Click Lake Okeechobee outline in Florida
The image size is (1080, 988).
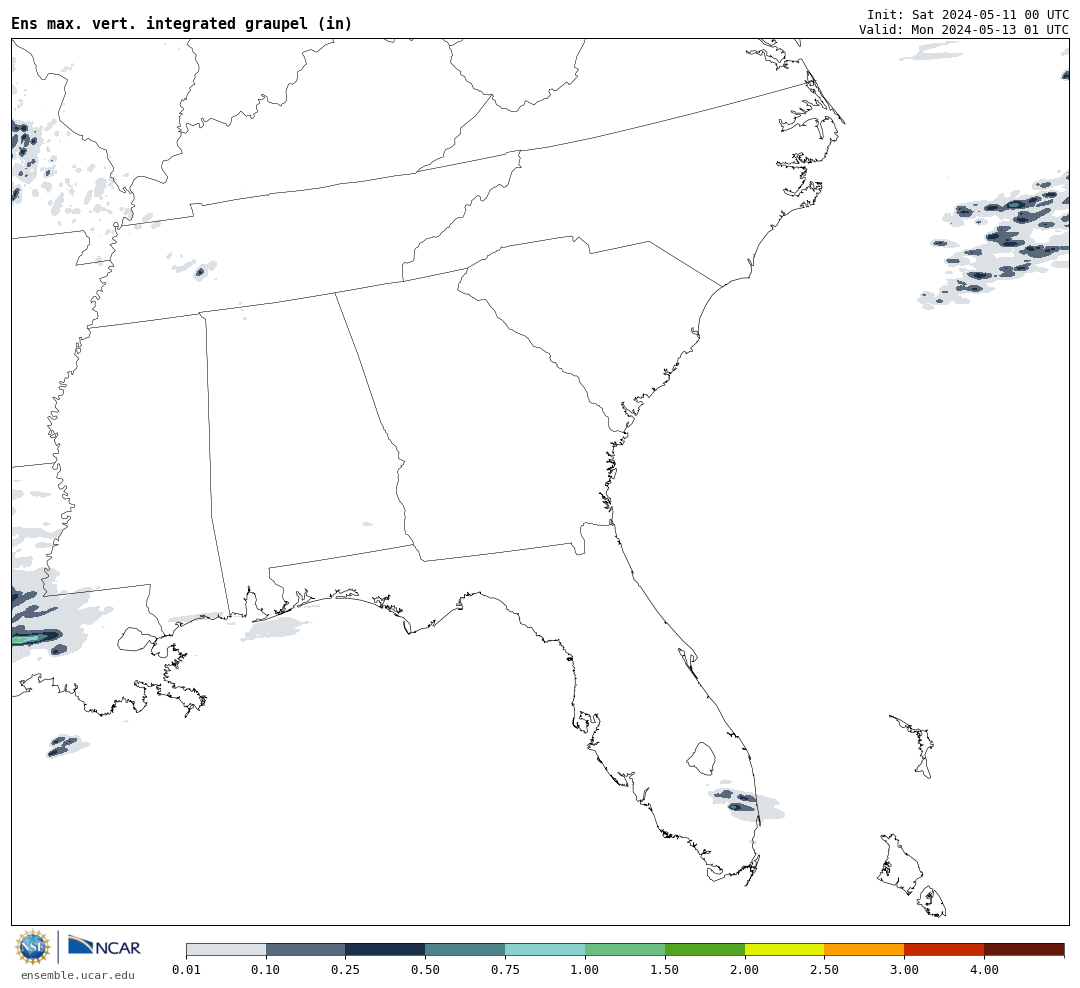[x=702, y=759]
